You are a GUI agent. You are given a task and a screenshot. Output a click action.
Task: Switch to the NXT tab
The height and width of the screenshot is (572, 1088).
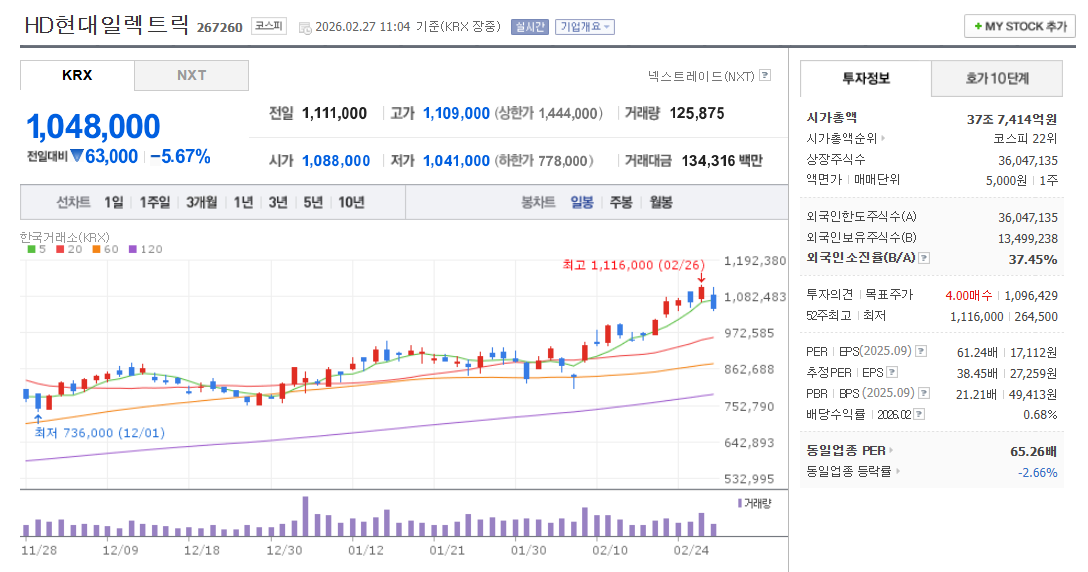(x=192, y=75)
